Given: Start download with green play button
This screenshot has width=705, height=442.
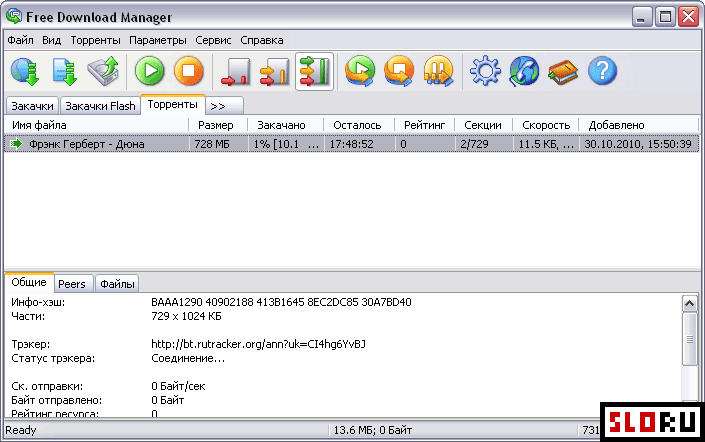Looking at the screenshot, I should tap(149, 71).
